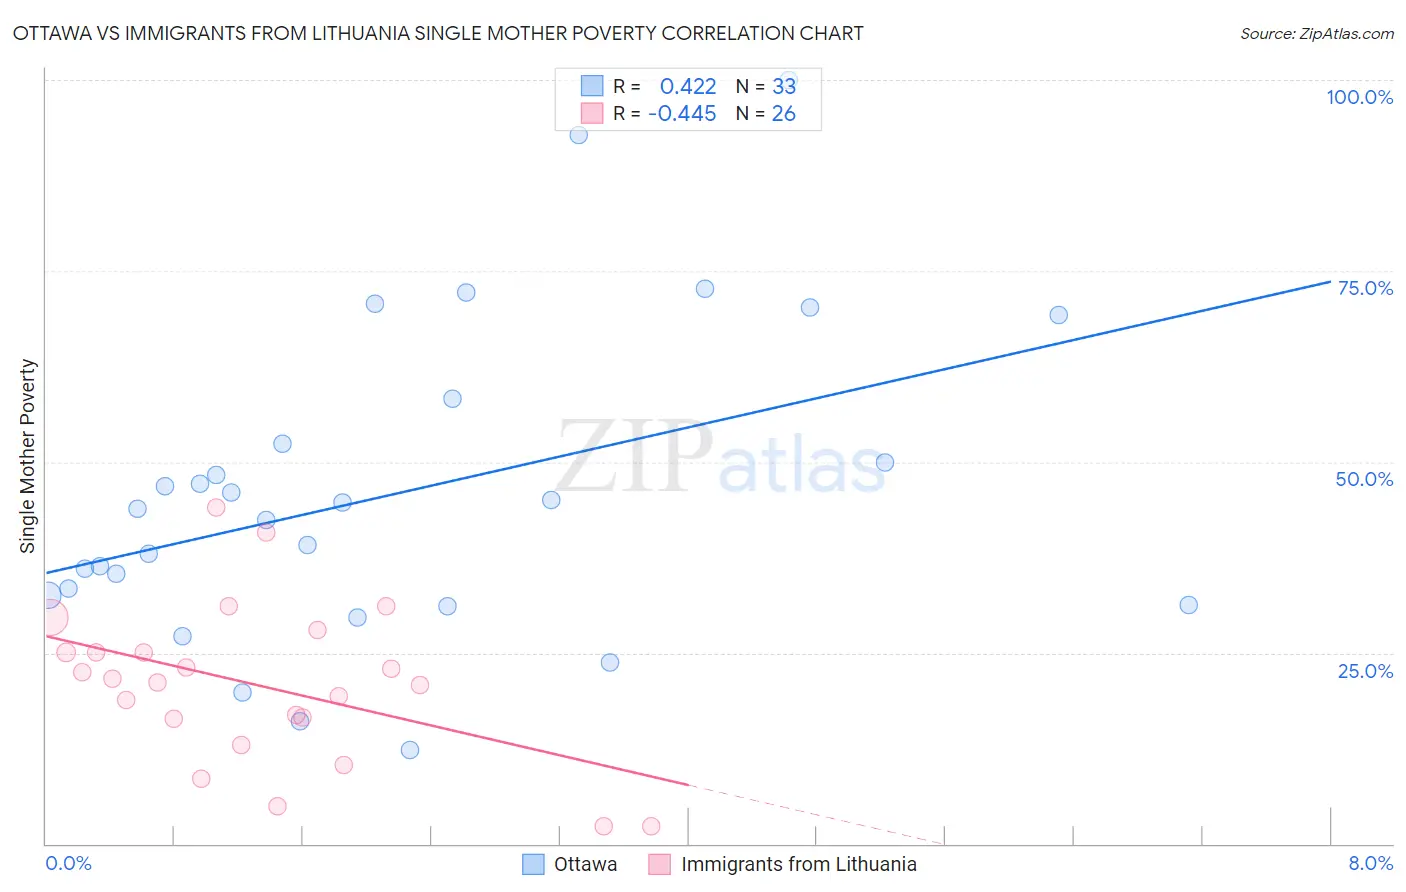Select the 50.0% y-axis tick label
The width and height of the screenshot is (1406, 892).
1364,479
